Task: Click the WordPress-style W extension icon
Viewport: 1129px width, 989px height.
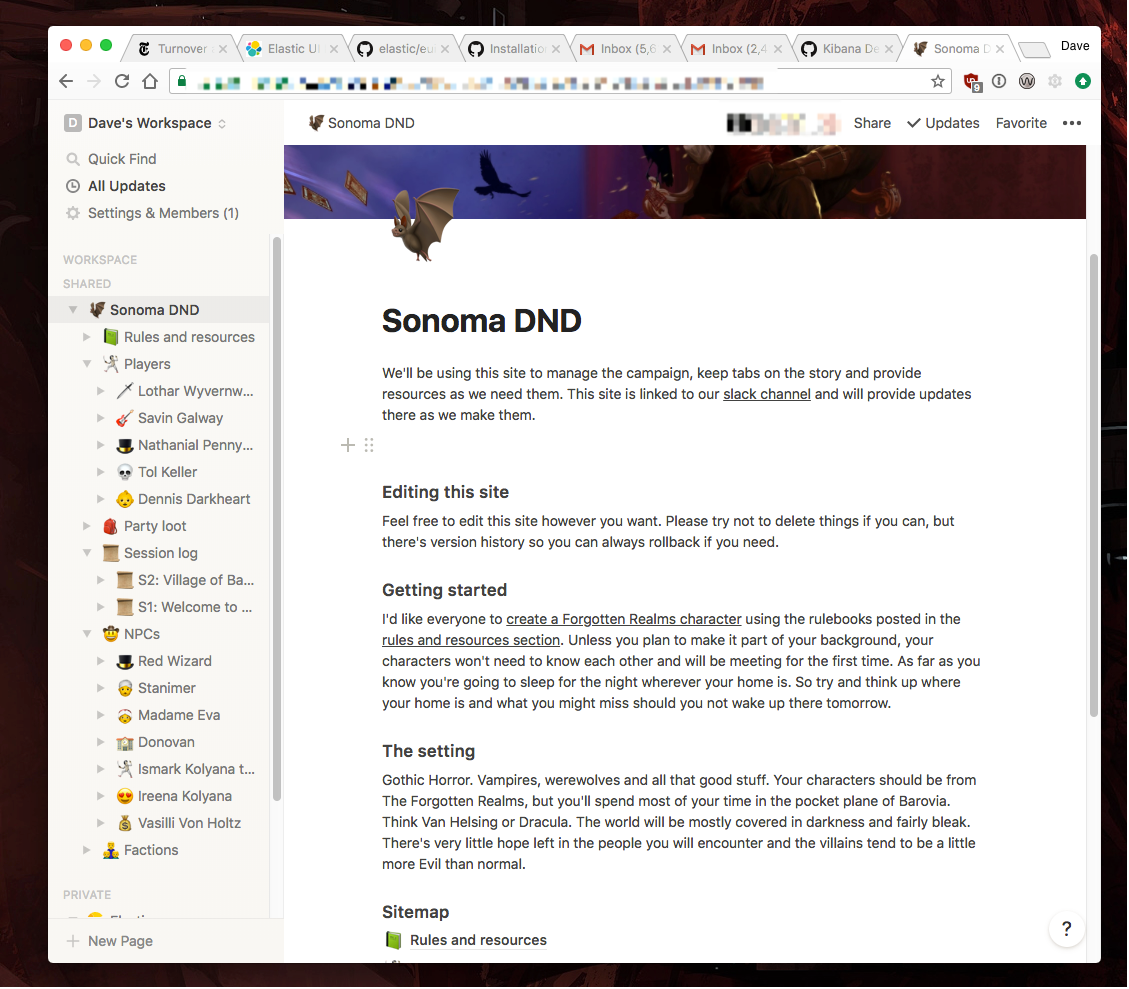Action: pyautogui.click(x=1027, y=81)
